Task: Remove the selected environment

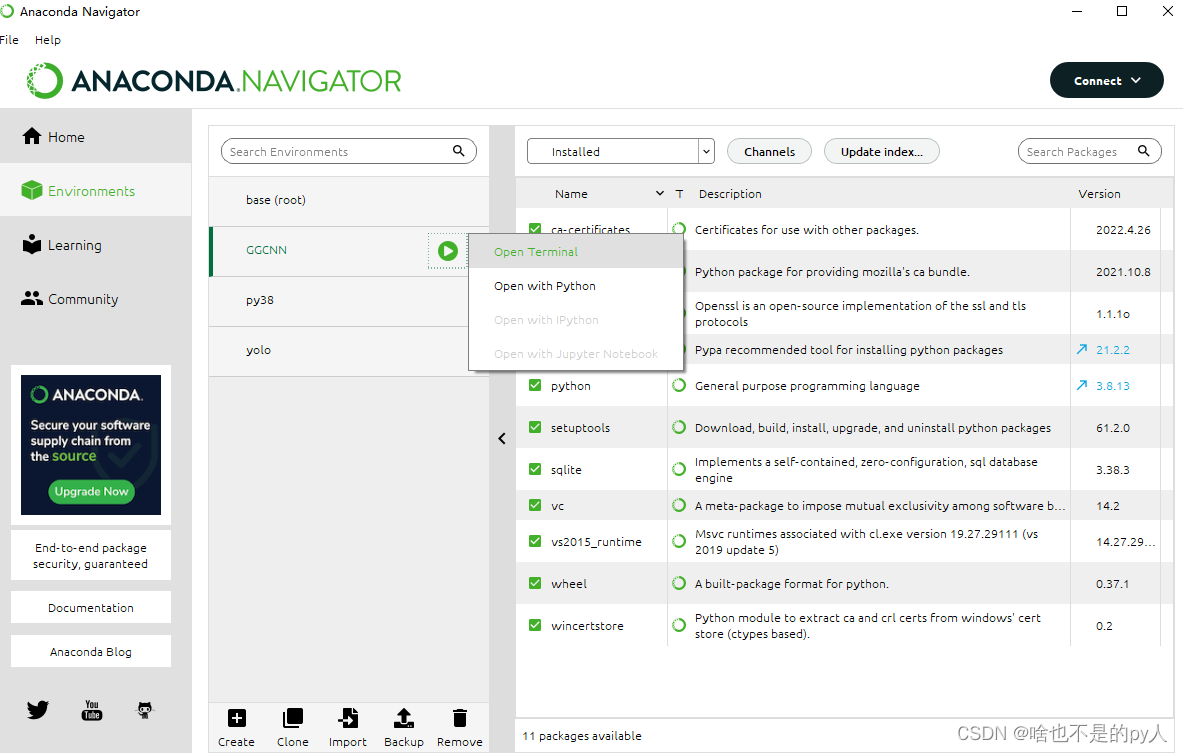Action: 459,727
